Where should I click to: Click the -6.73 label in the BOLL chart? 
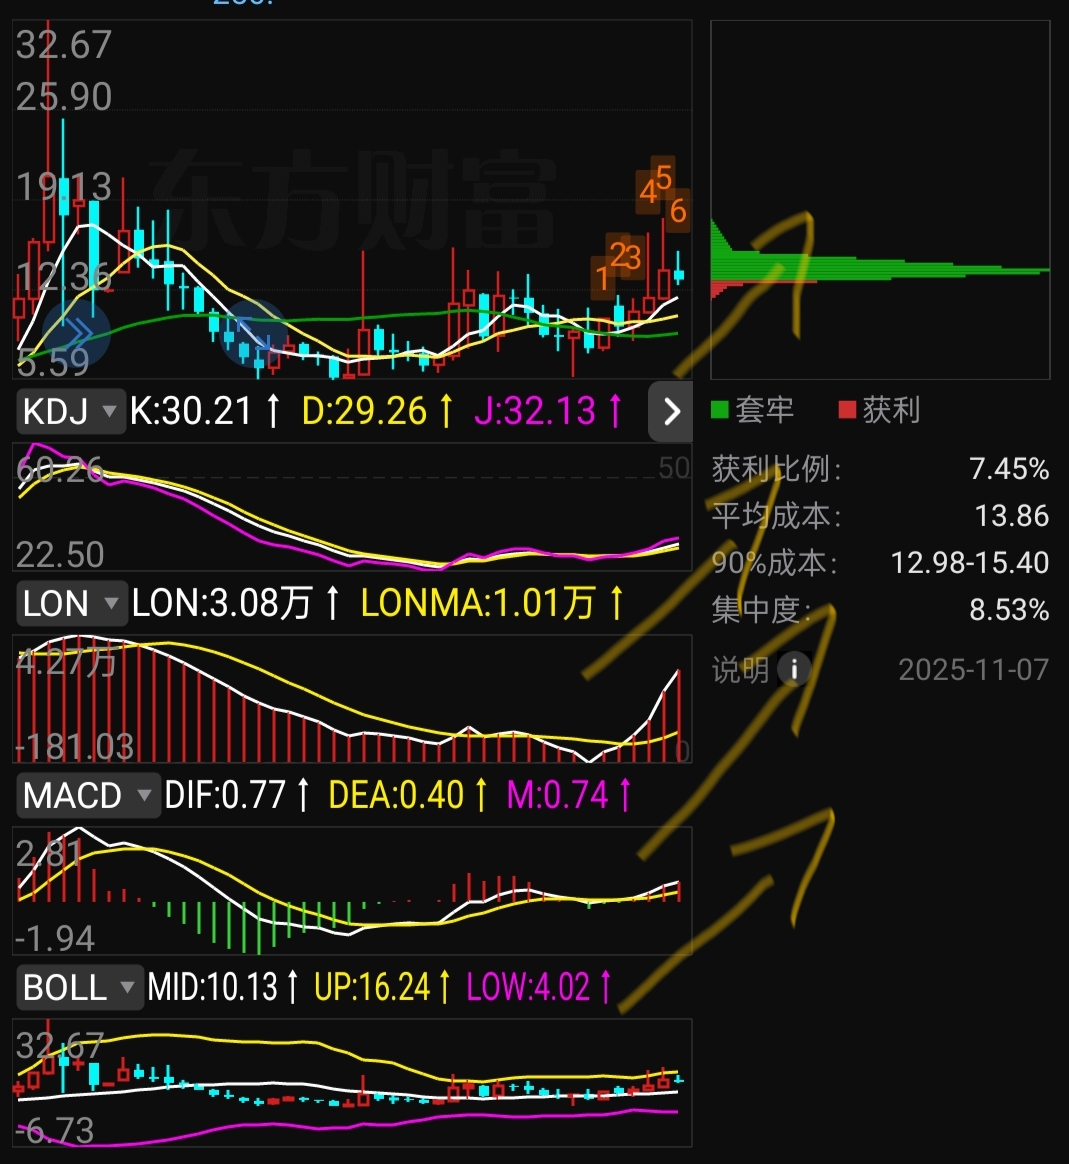click(55, 1131)
